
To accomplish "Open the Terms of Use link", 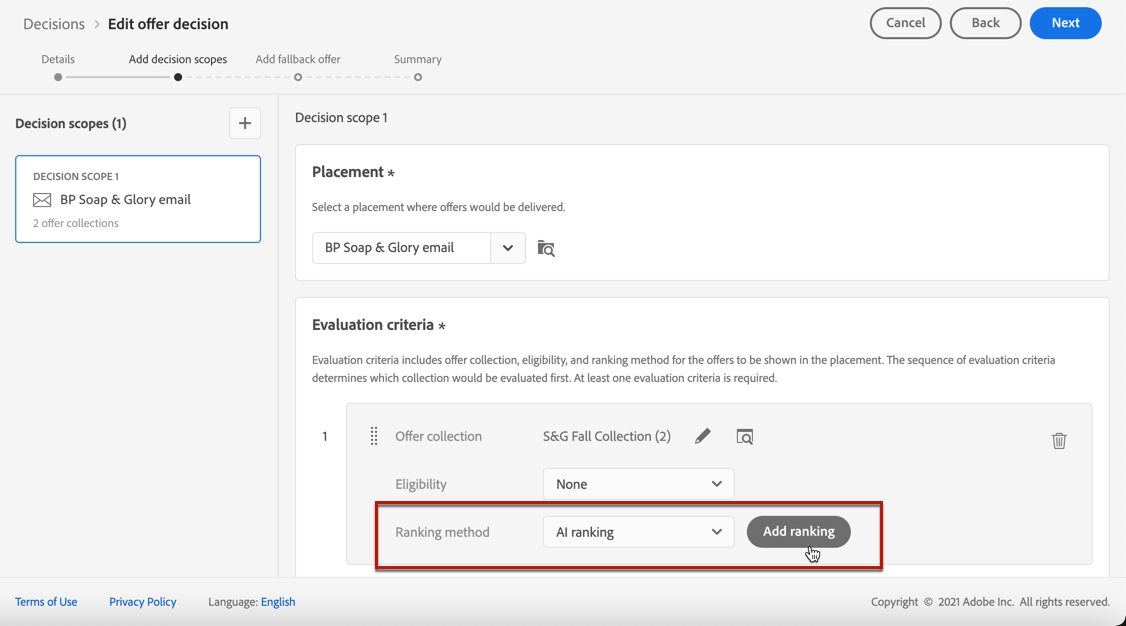I will click(46, 602).
